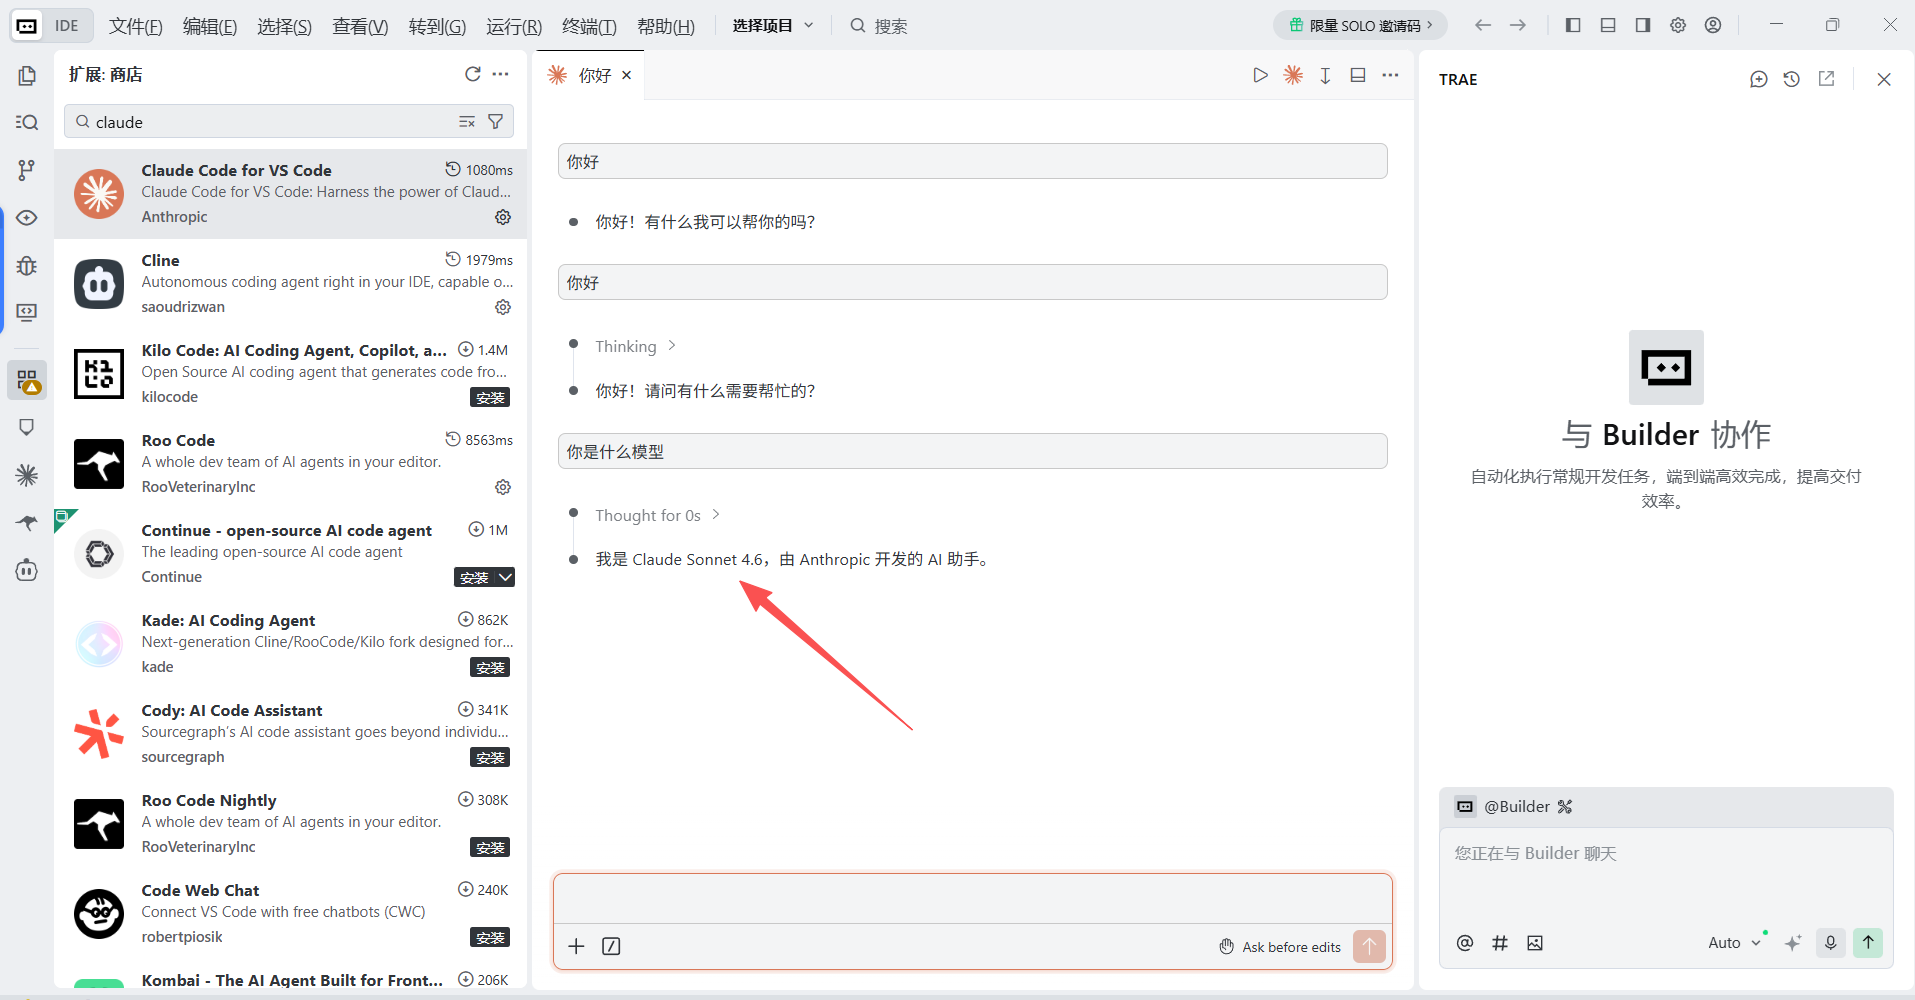
Task: Click the microphone icon in Builder input area
Action: coord(1830,942)
